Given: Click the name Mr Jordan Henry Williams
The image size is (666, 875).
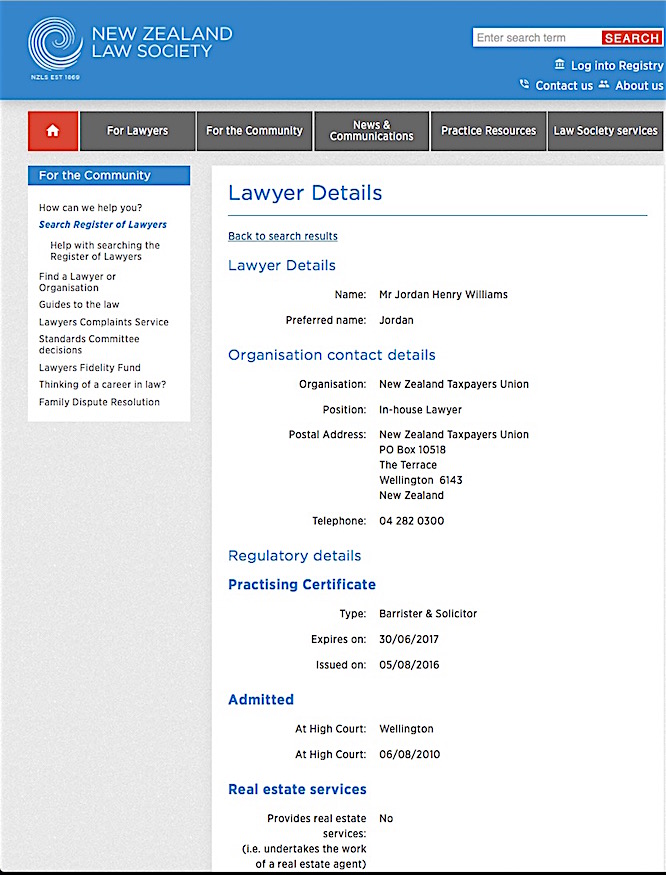Looking at the screenshot, I should [x=443, y=295].
